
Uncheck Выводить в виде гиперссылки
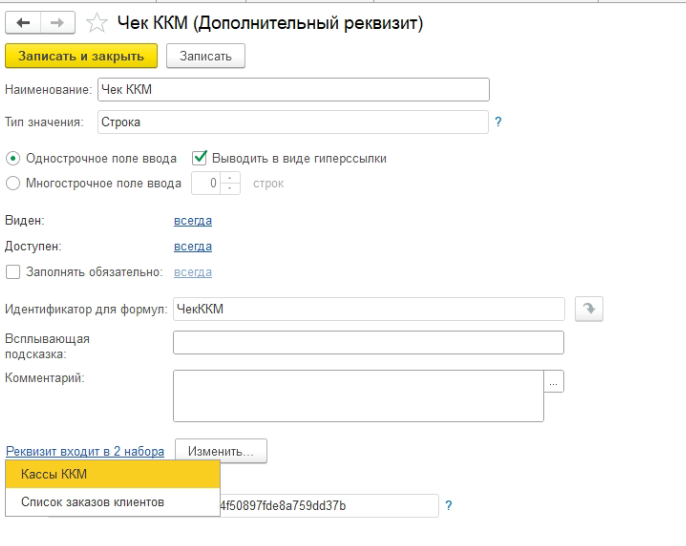pyautogui.click(x=199, y=158)
